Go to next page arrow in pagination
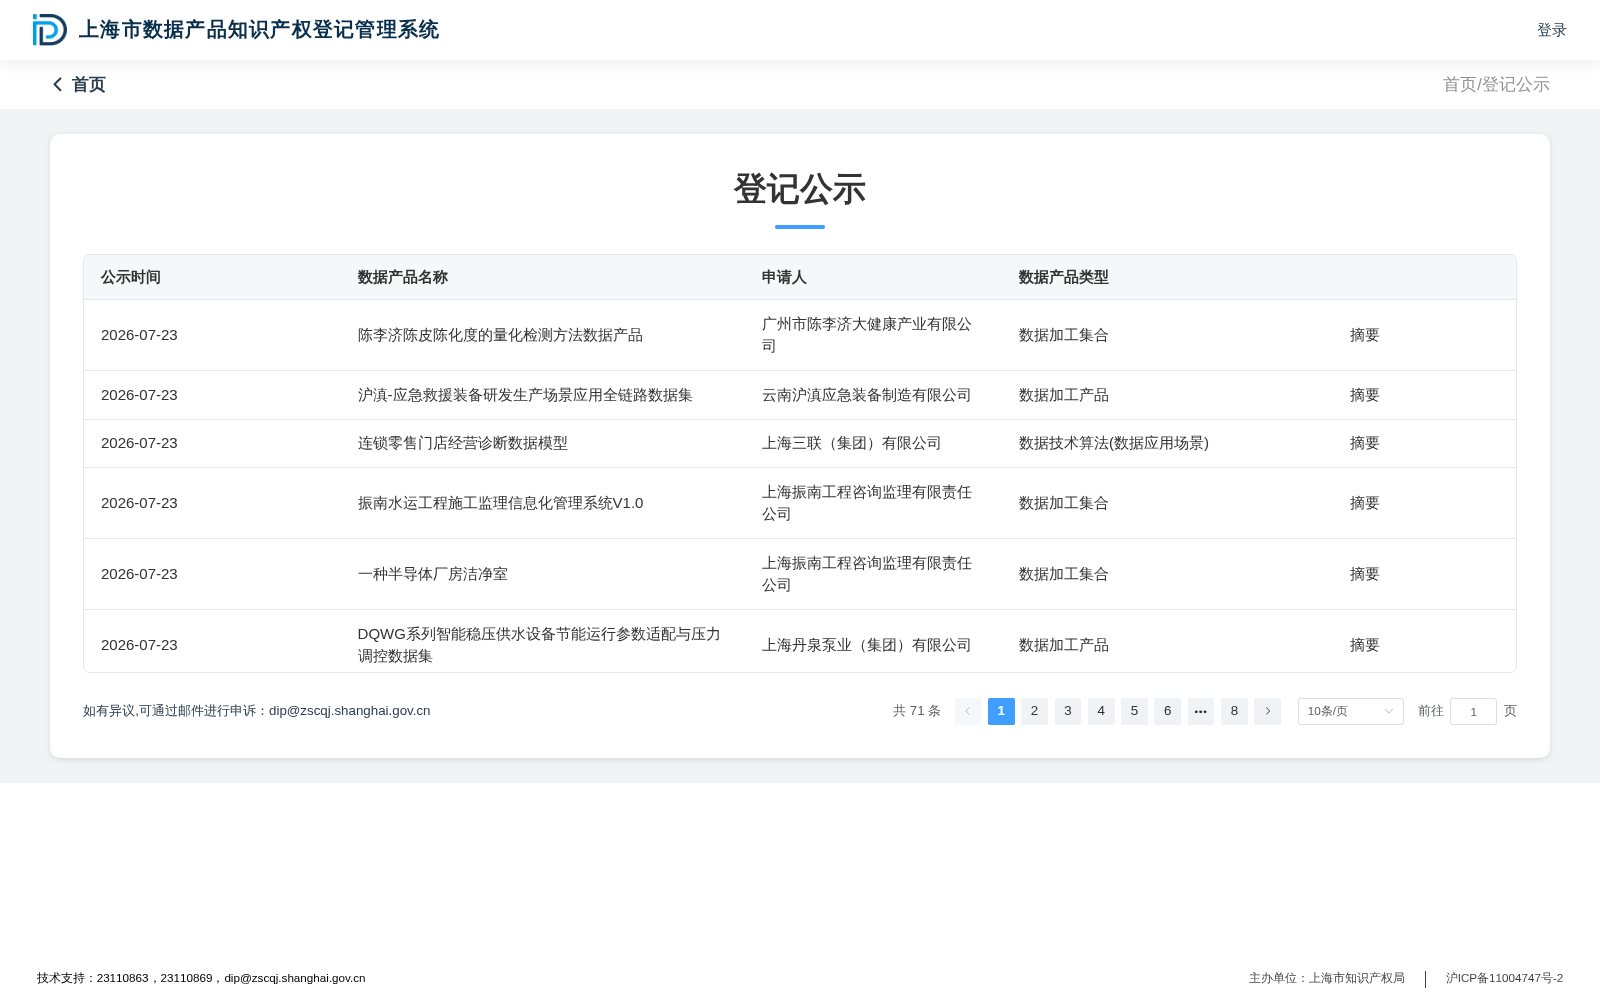1600x1000 pixels. point(1267,711)
